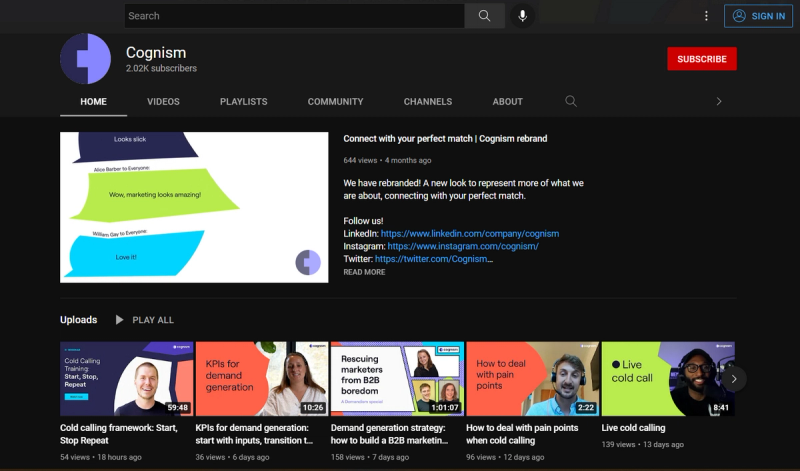Show next uploads with carousel arrow
This screenshot has width=800, height=471.
pos(734,379)
